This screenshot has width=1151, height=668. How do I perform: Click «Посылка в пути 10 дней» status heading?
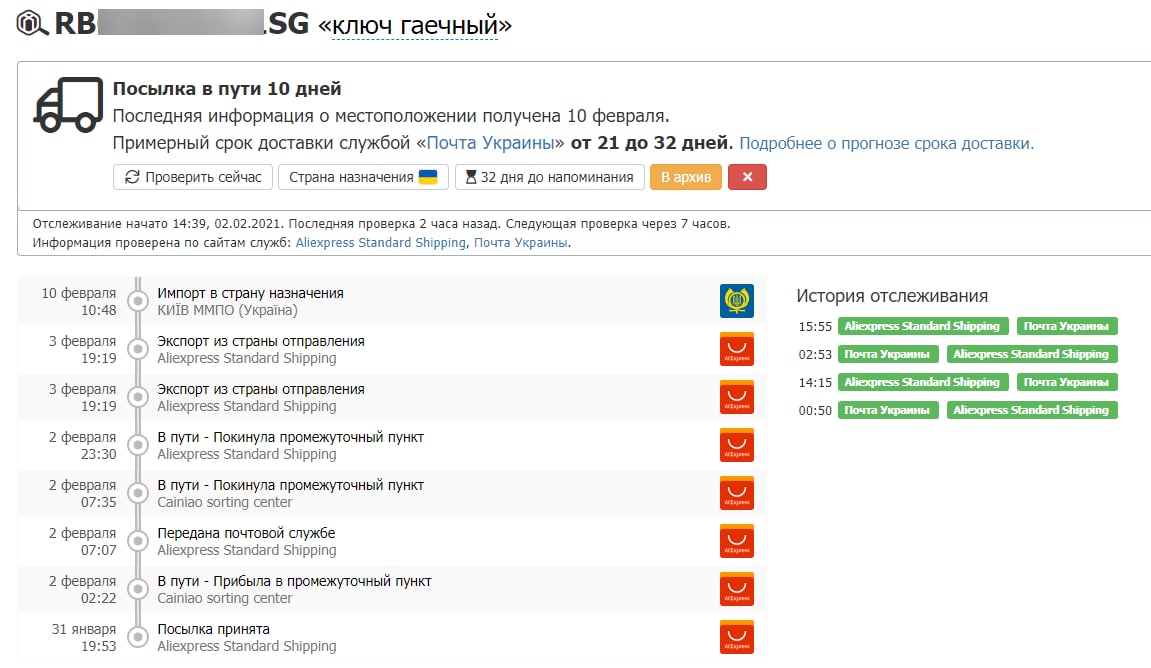(x=227, y=89)
